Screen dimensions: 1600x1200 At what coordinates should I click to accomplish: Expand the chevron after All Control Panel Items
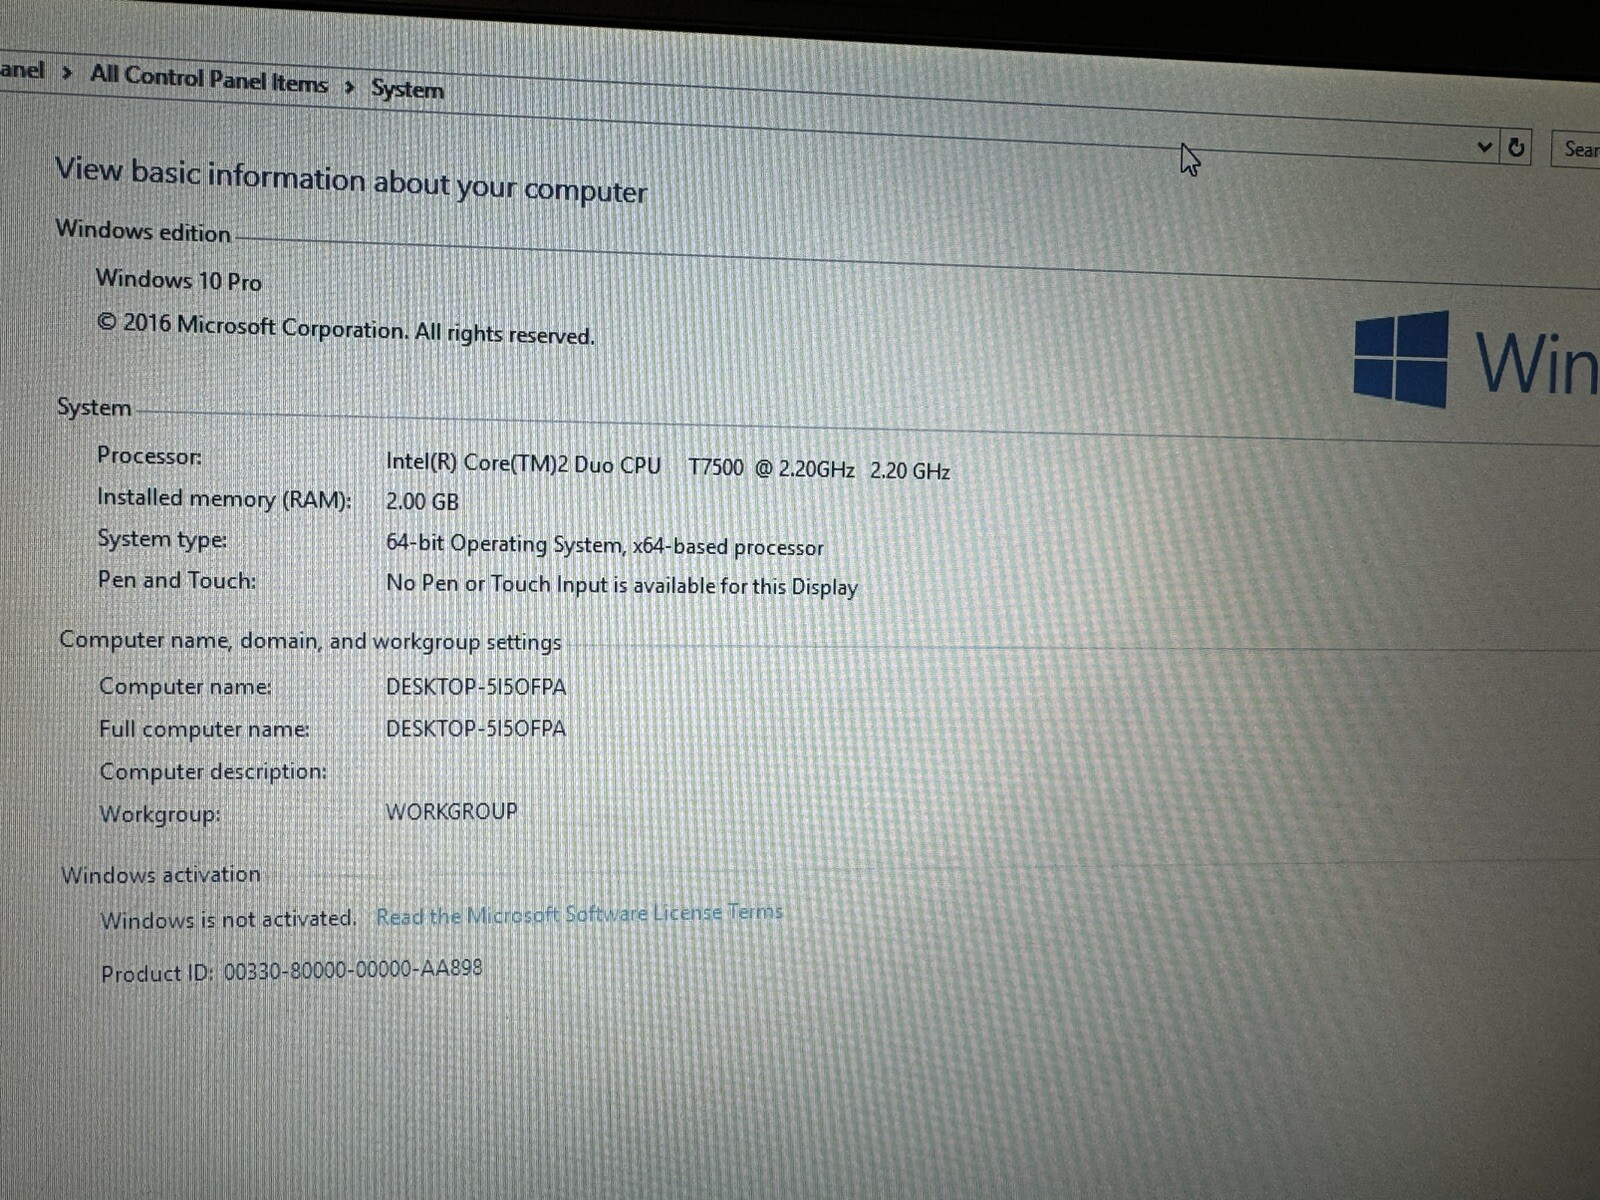(x=349, y=87)
